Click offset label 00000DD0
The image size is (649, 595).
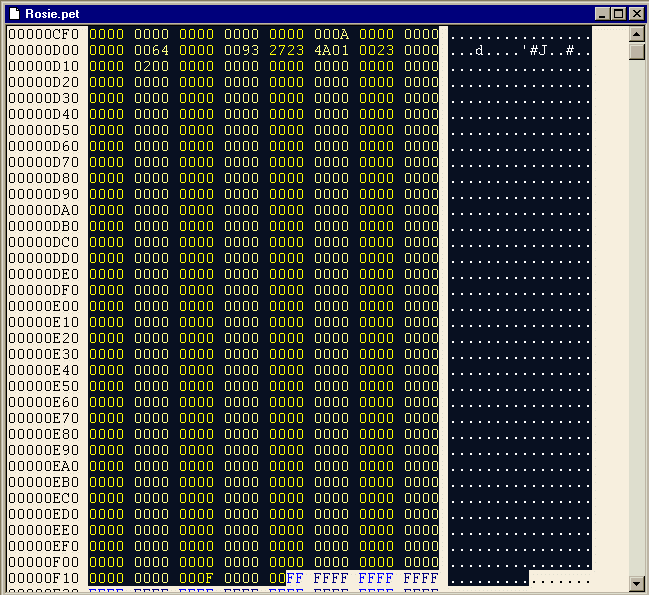coord(43,258)
